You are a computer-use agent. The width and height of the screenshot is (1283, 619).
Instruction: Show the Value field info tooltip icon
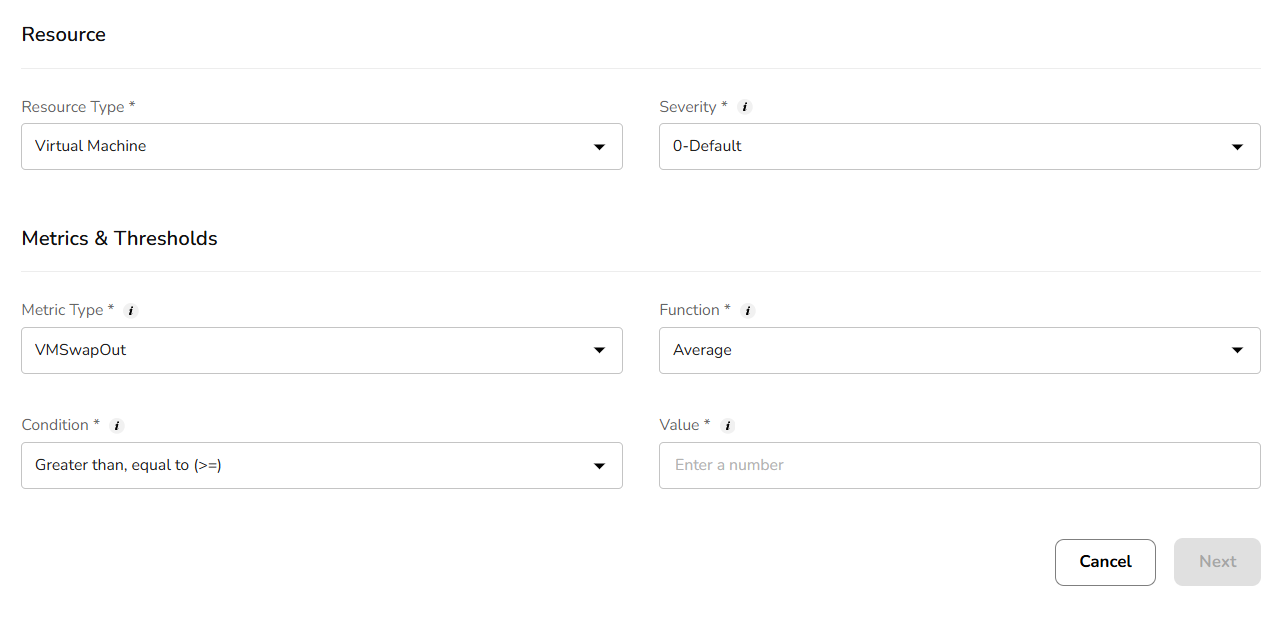click(727, 425)
